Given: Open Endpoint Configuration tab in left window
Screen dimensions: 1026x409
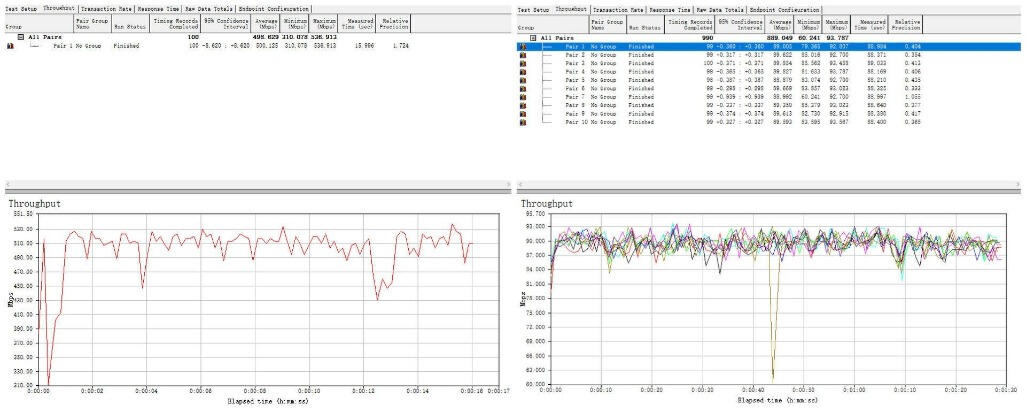Looking at the screenshot, I should (x=274, y=9).
